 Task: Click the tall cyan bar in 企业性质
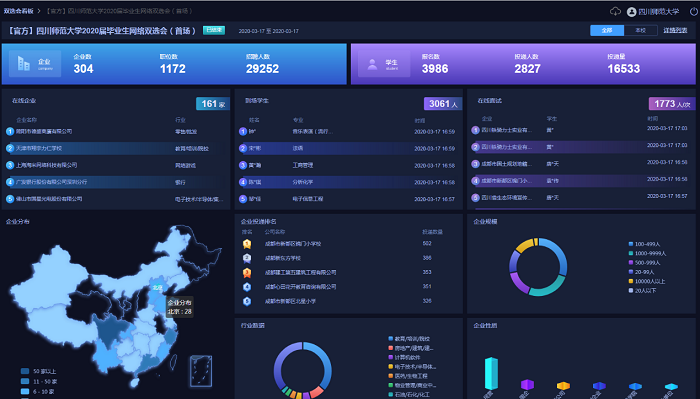pyautogui.click(x=491, y=373)
